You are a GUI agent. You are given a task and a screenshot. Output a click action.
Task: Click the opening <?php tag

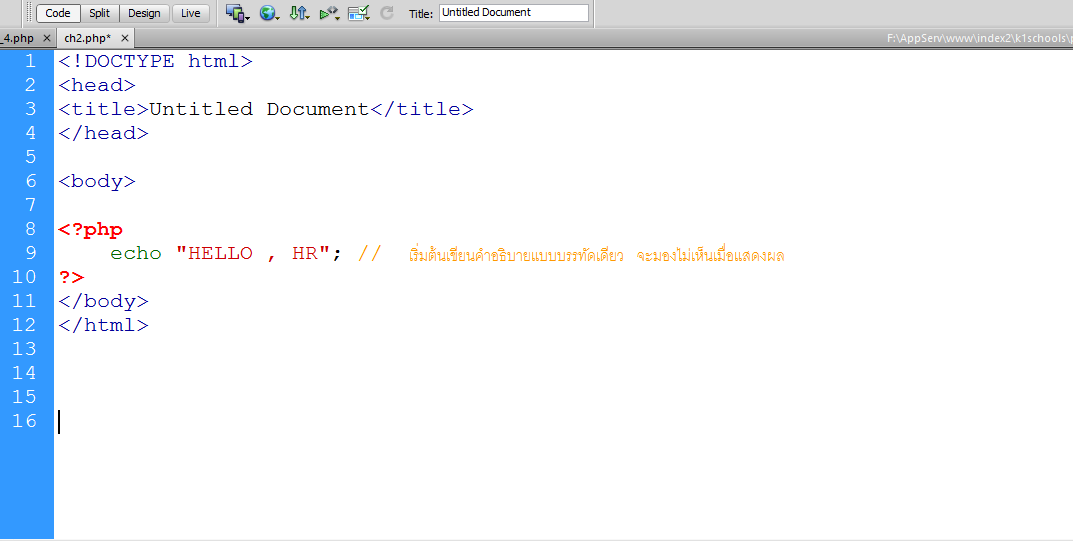coord(90,230)
